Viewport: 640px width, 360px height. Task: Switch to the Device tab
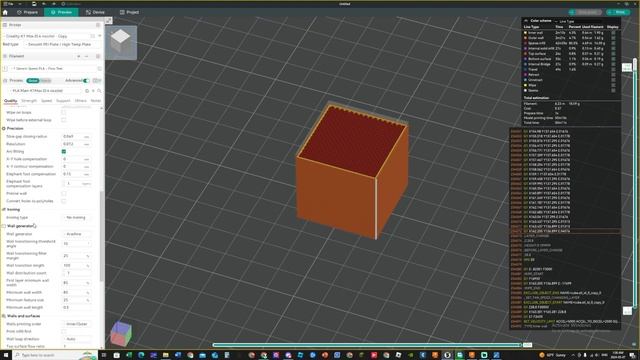click(95, 12)
